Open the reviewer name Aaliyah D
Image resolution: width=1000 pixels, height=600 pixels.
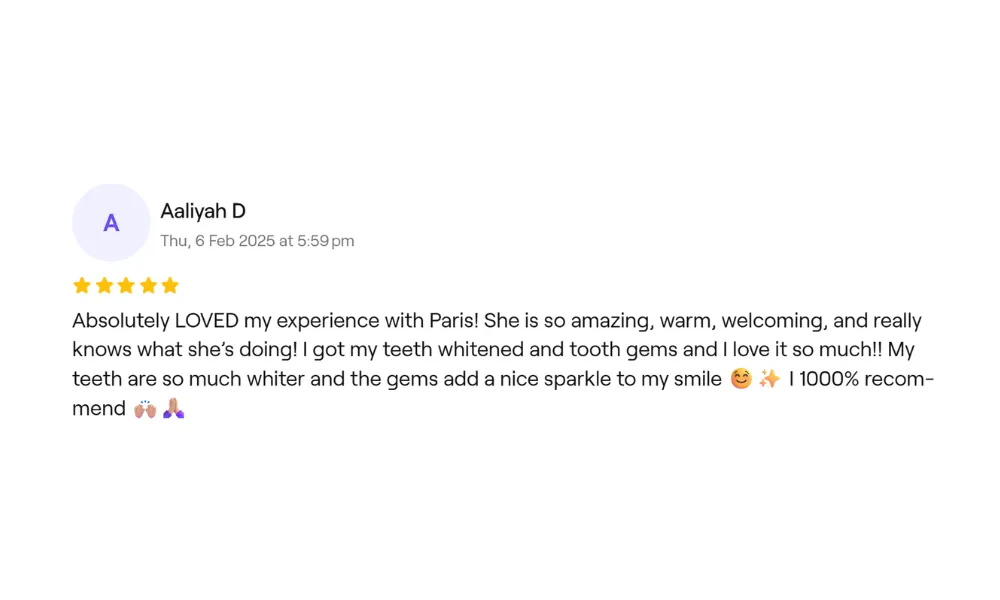click(x=203, y=210)
